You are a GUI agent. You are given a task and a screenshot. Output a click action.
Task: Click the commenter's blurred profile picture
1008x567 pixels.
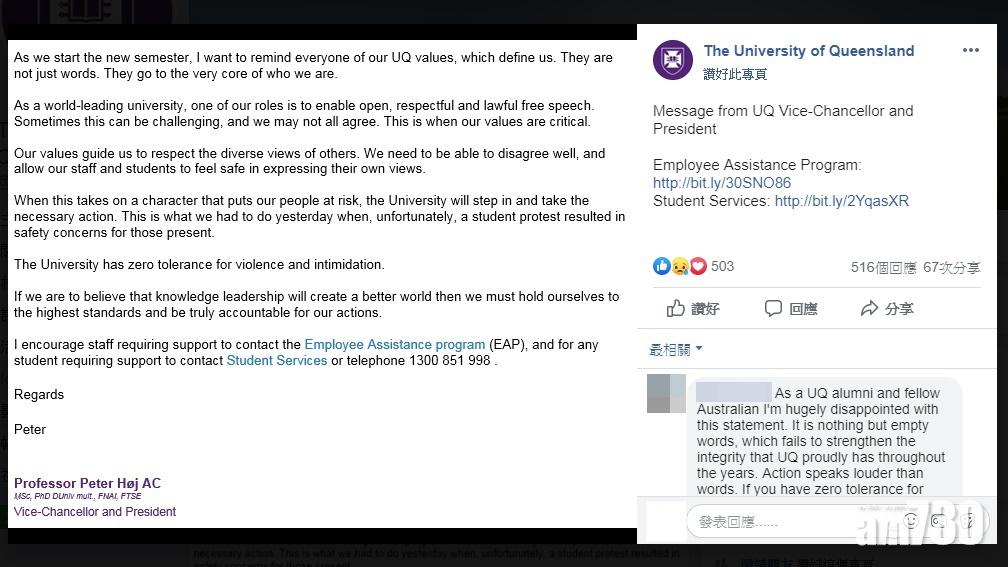click(666, 393)
